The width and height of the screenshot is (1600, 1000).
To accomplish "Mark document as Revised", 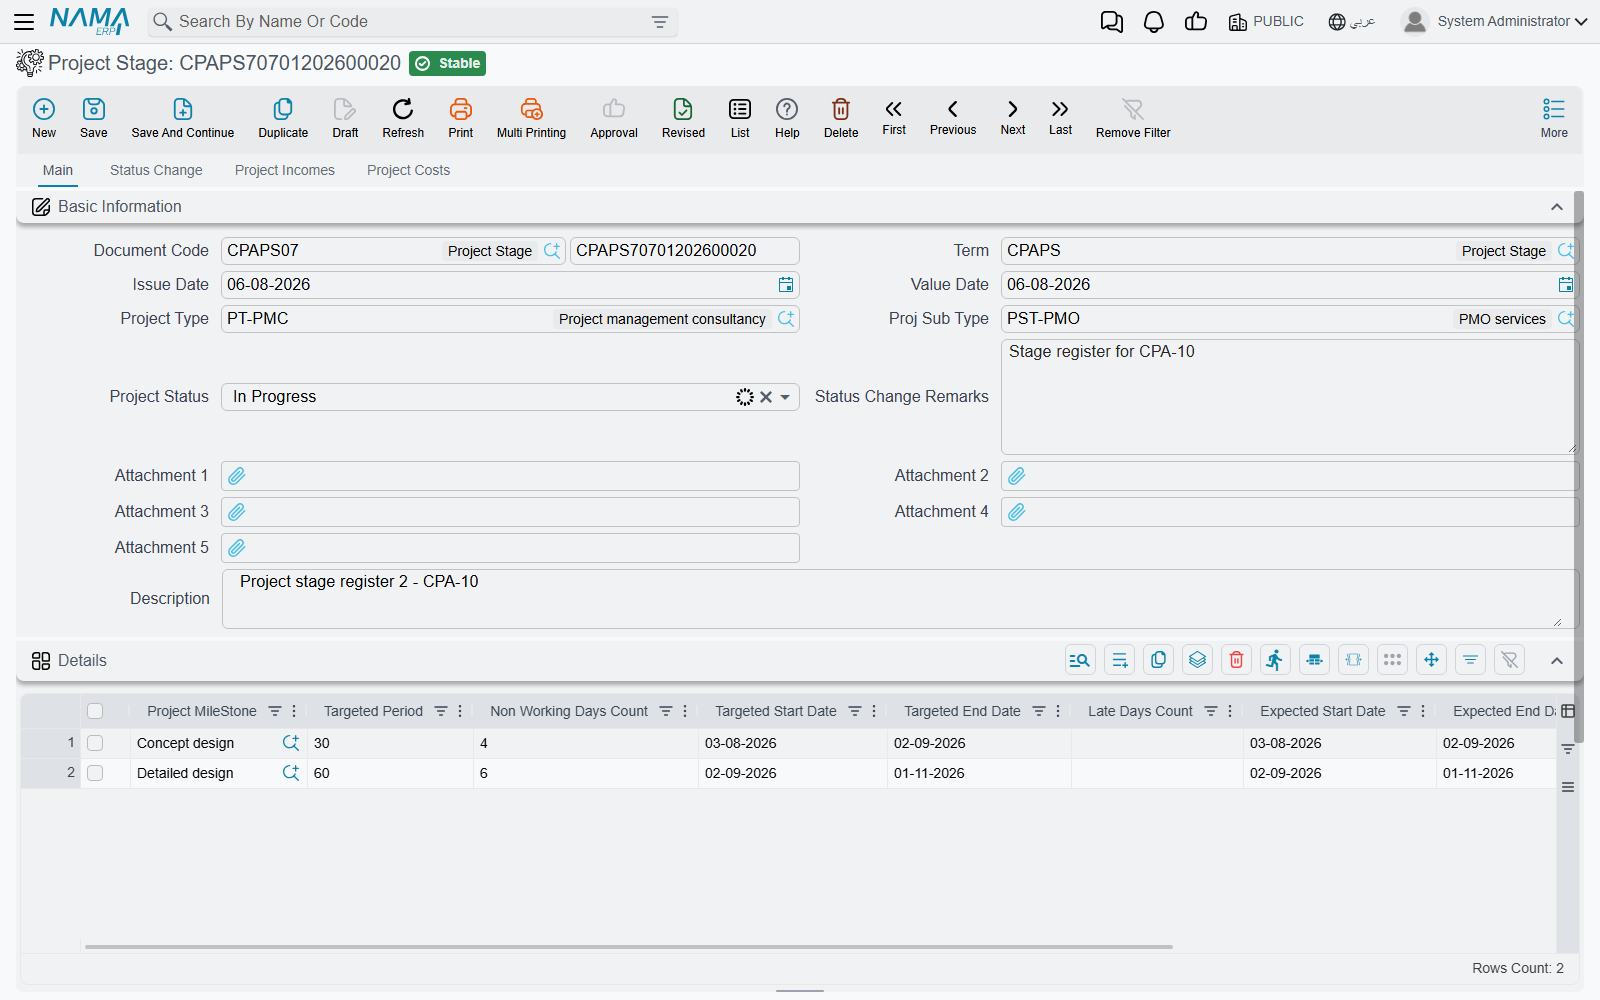I will pyautogui.click(x=683, y=118).
